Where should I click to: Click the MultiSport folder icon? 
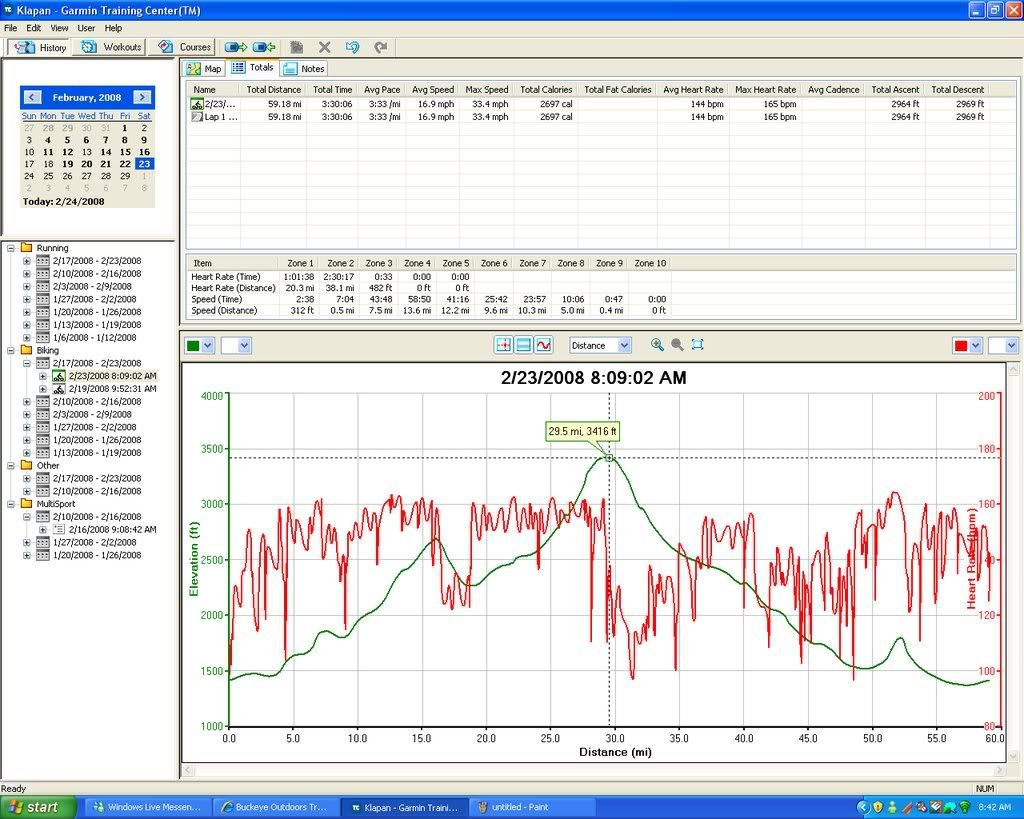click(27, 504)
